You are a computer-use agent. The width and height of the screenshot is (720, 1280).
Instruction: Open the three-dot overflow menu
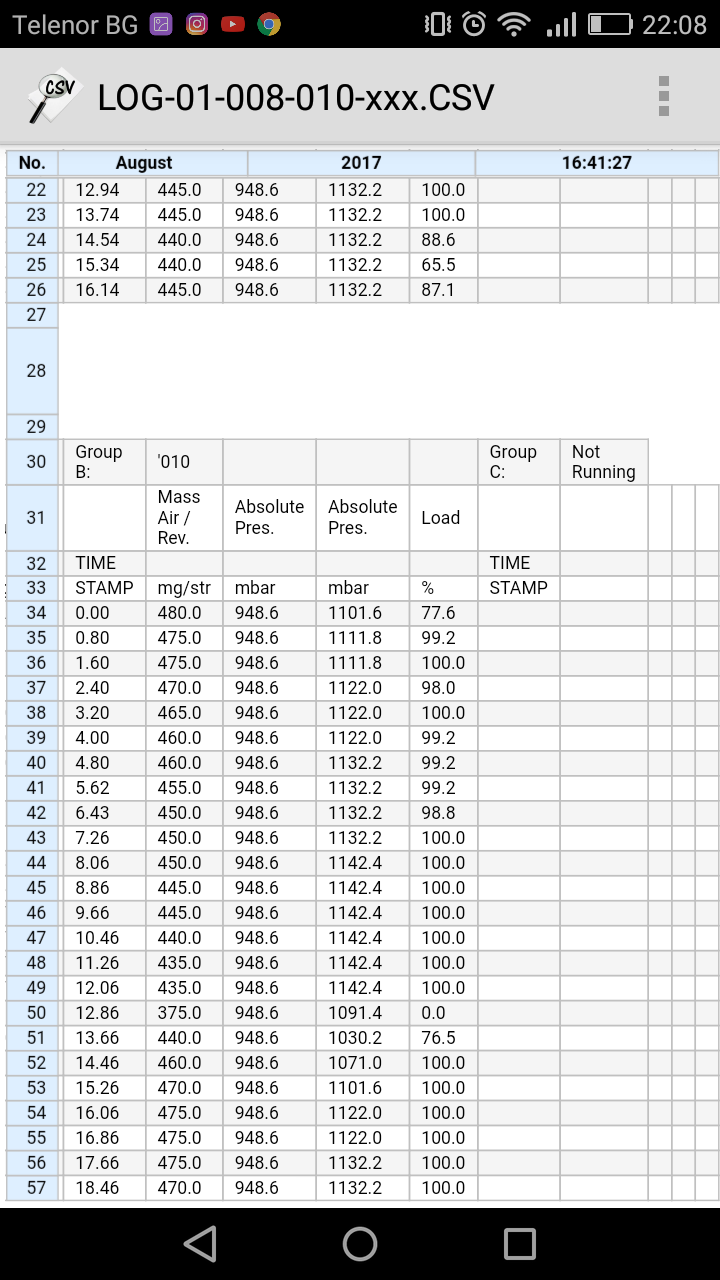tap(663, 96)
